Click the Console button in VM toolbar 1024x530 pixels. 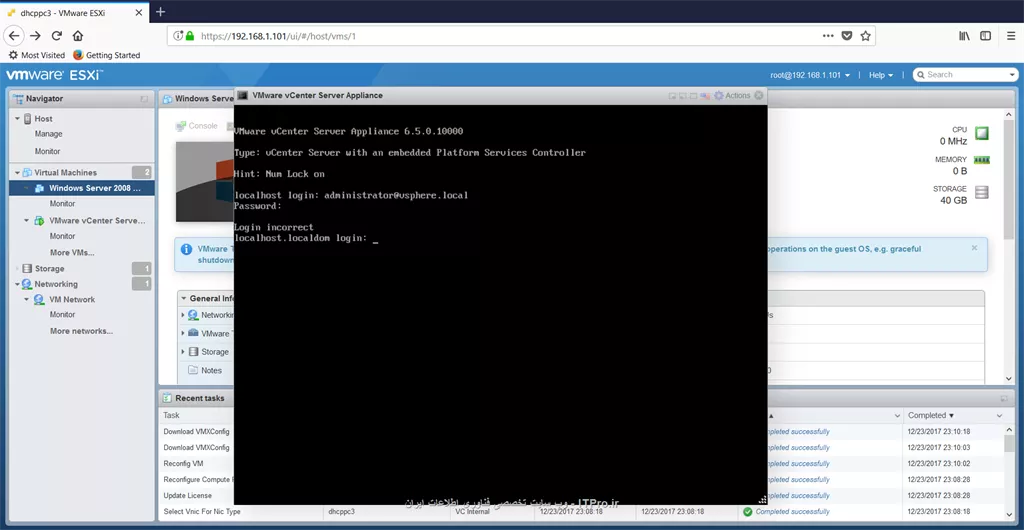point(197,126)
